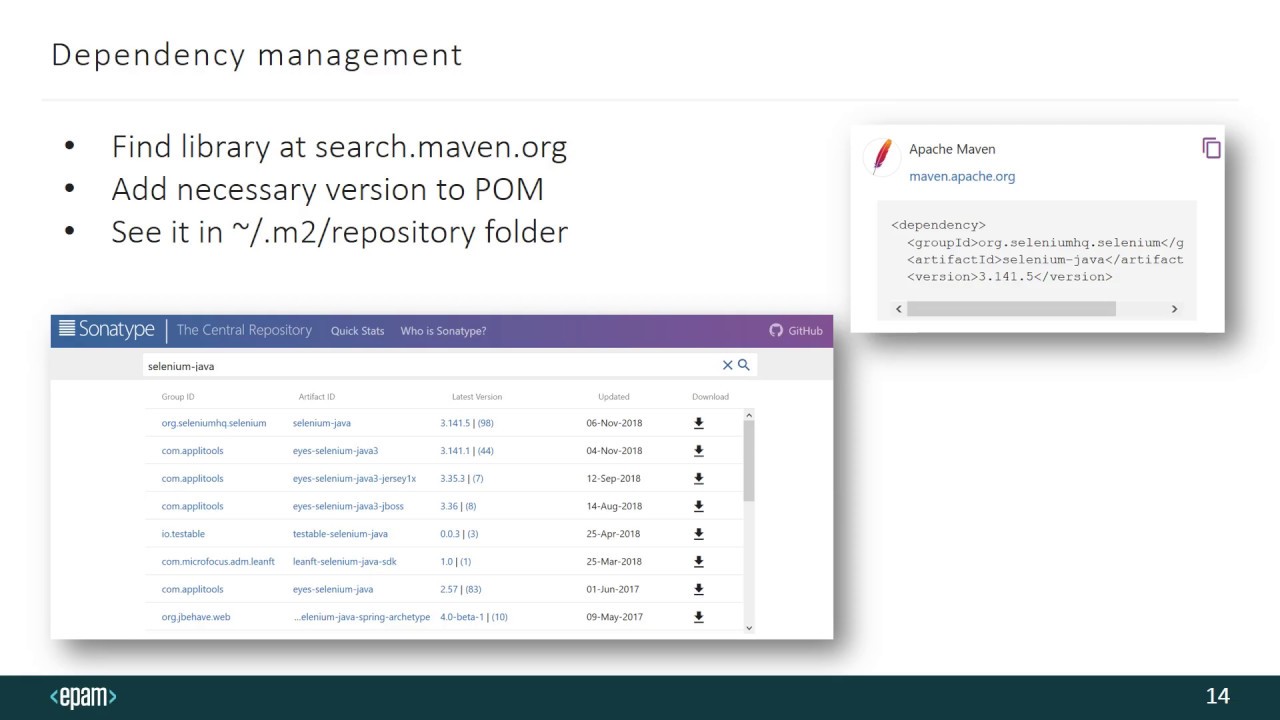Click the 01-Jun-2017 date cell
The width and height of the screenshot is (1280, 720).
point(613,590)
